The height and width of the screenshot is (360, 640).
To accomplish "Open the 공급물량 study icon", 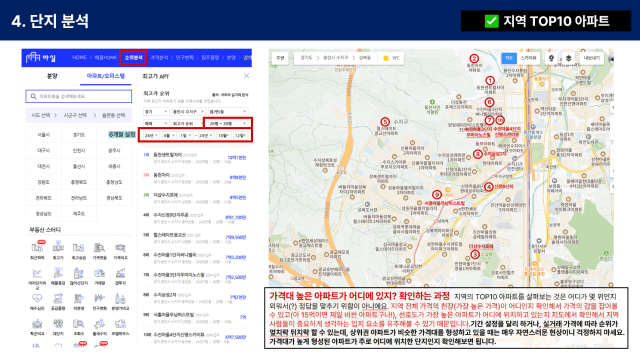I will (58, 302).
